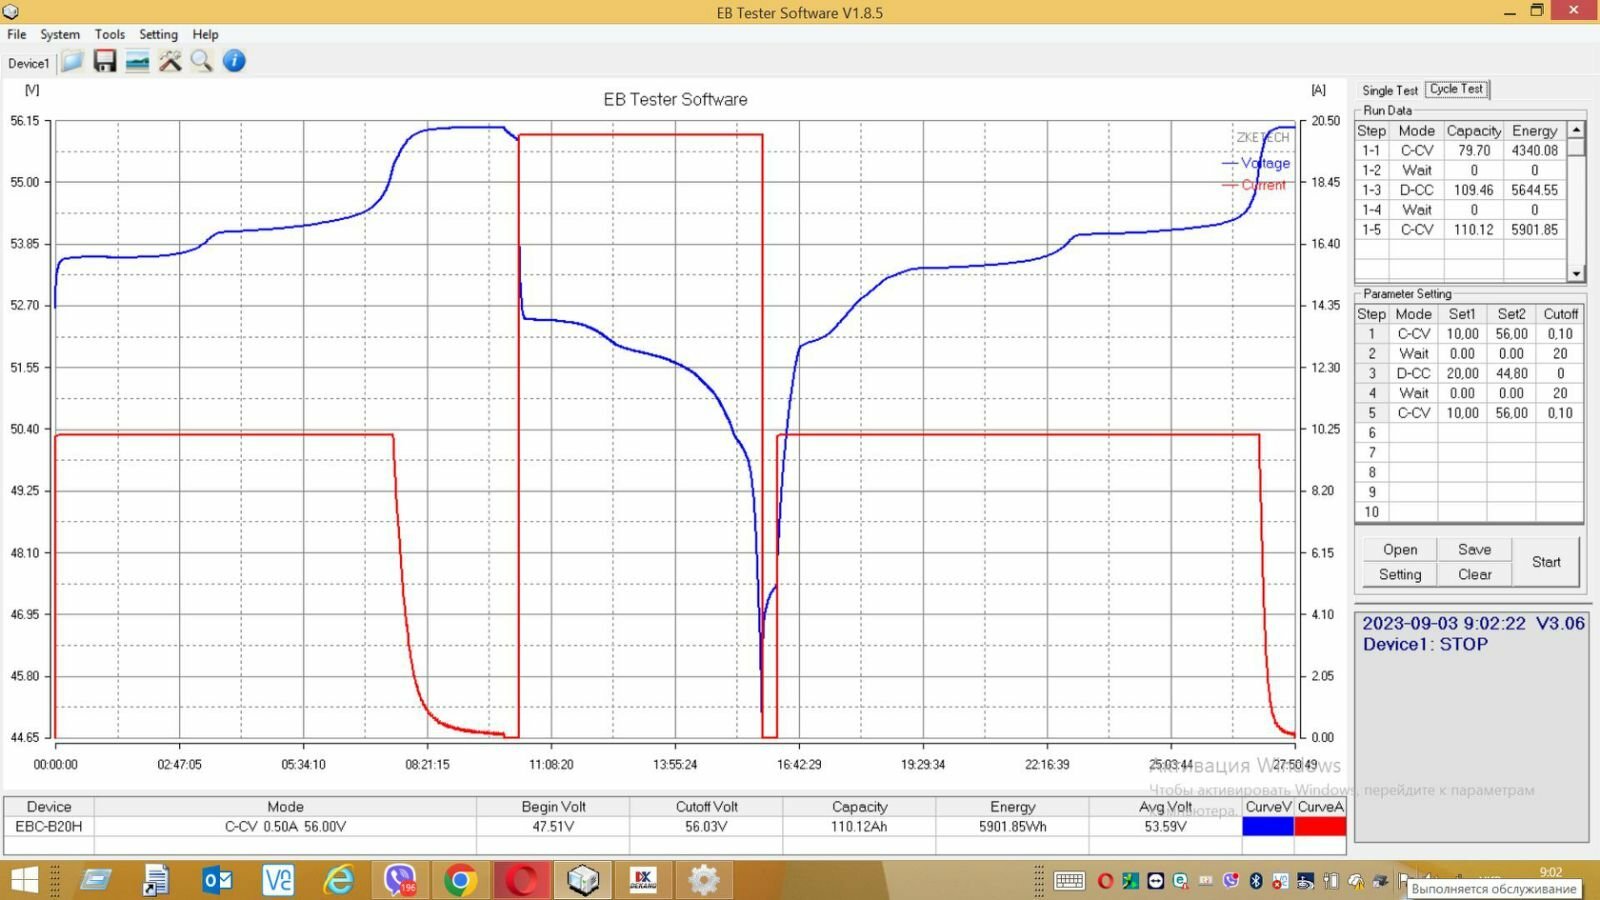Open the blue info about icon
The image size is (1600, 900).
[x=234, y=62]
